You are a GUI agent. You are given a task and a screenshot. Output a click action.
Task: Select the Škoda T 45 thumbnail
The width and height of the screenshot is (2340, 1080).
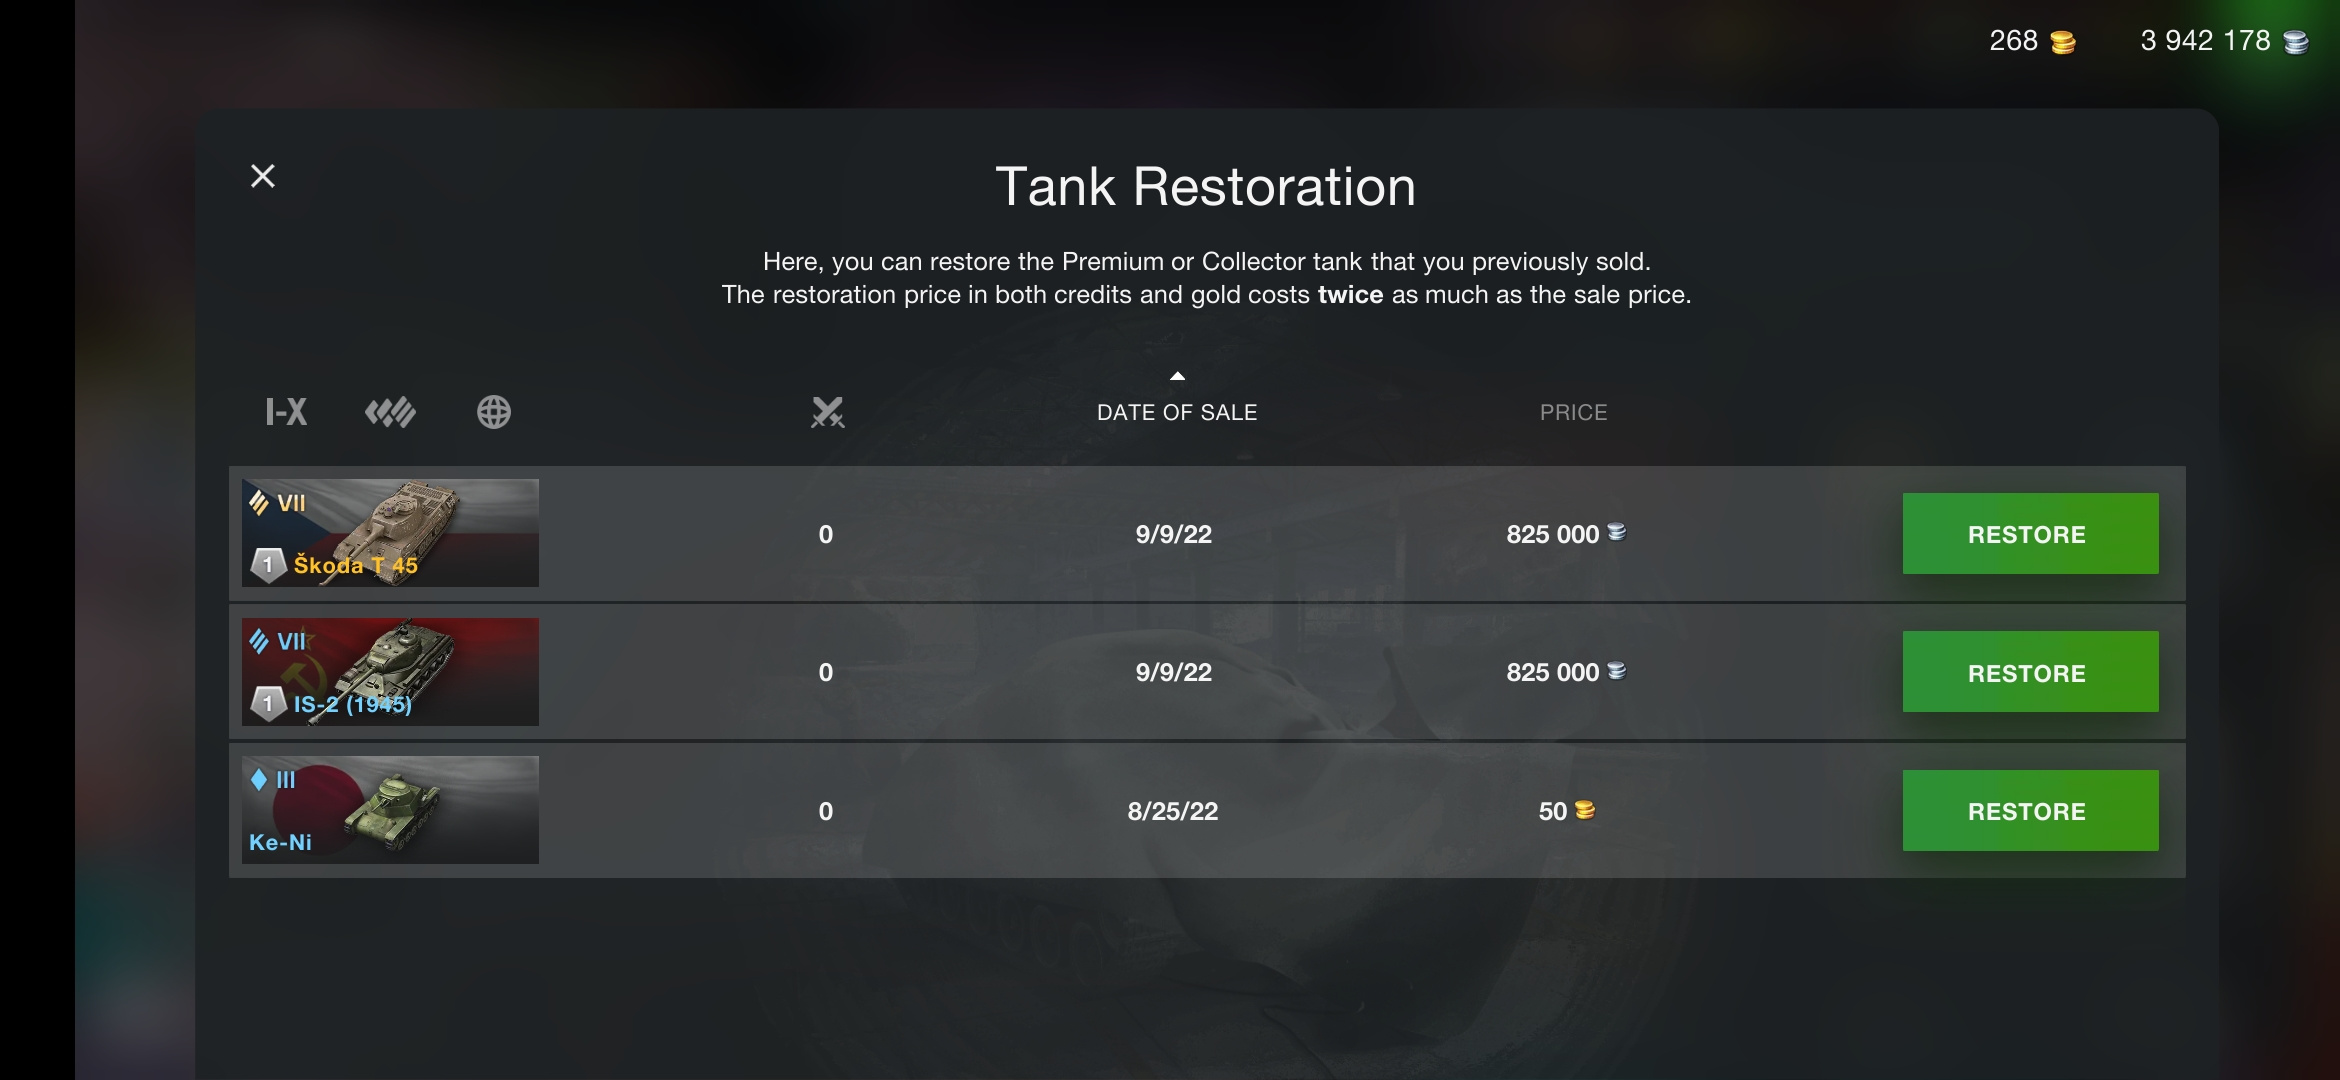coord(390,533)
